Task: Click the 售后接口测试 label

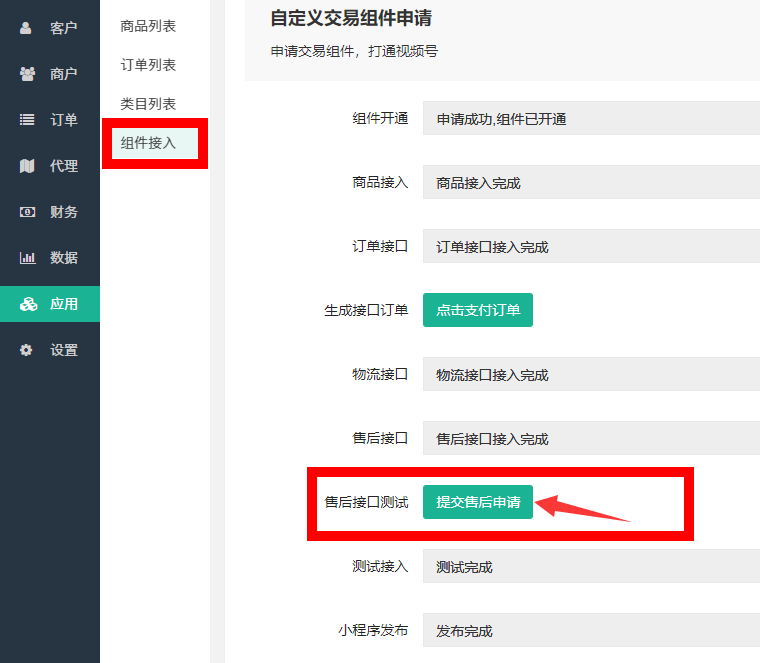Action: click(366, 502)
